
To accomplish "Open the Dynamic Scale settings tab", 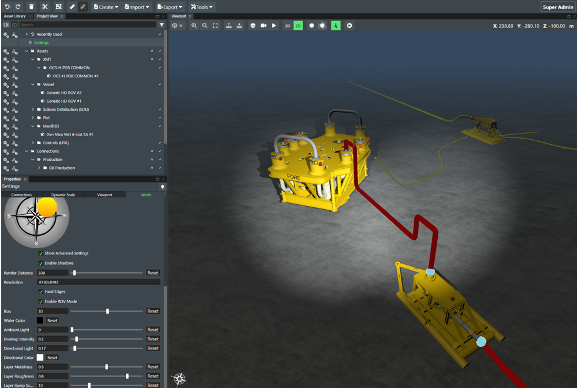I will pyautogui.click(x=63, y=194).
